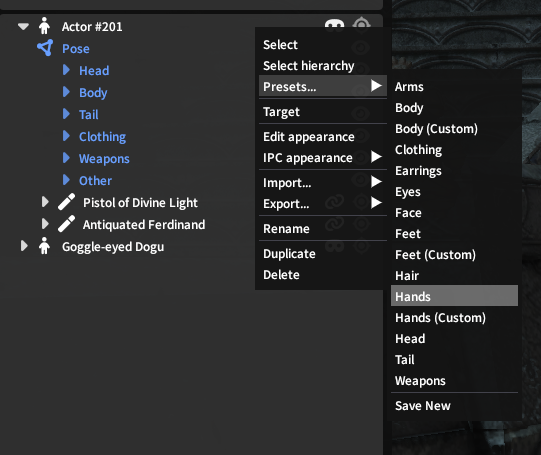Expand the Goggle-eyed Dogu actor
The width and height of the screenshot is (541, 455).
tap(24, 246)
